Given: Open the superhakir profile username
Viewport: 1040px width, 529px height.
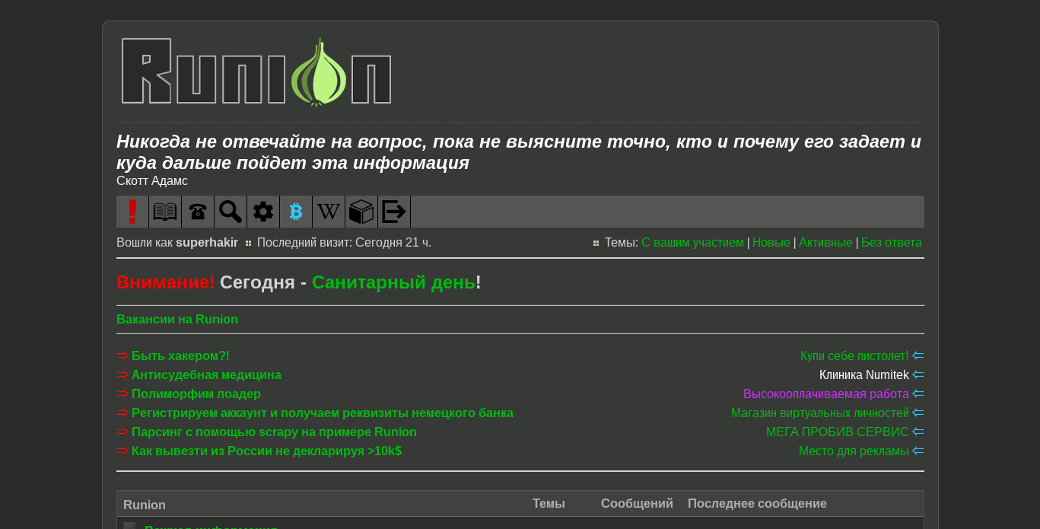Looking at the screenshot, I should pos(207,243).
